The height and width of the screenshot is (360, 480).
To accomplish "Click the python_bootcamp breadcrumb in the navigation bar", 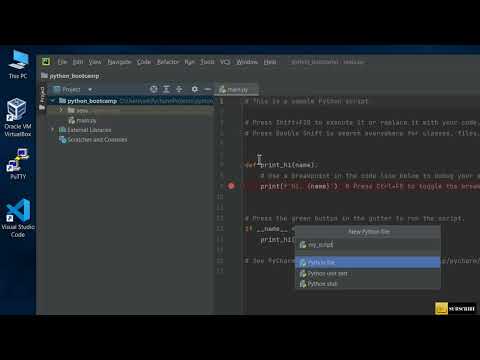I will tap(70, 76).
